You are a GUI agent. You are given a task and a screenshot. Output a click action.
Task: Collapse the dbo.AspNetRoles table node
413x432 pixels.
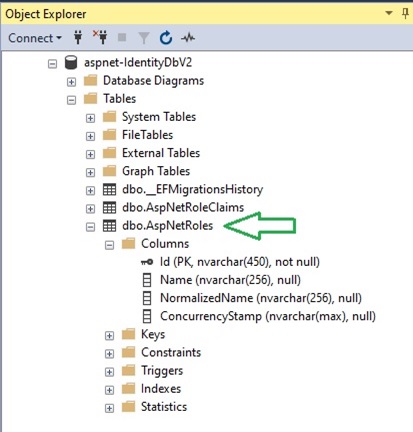coord(90,227)
